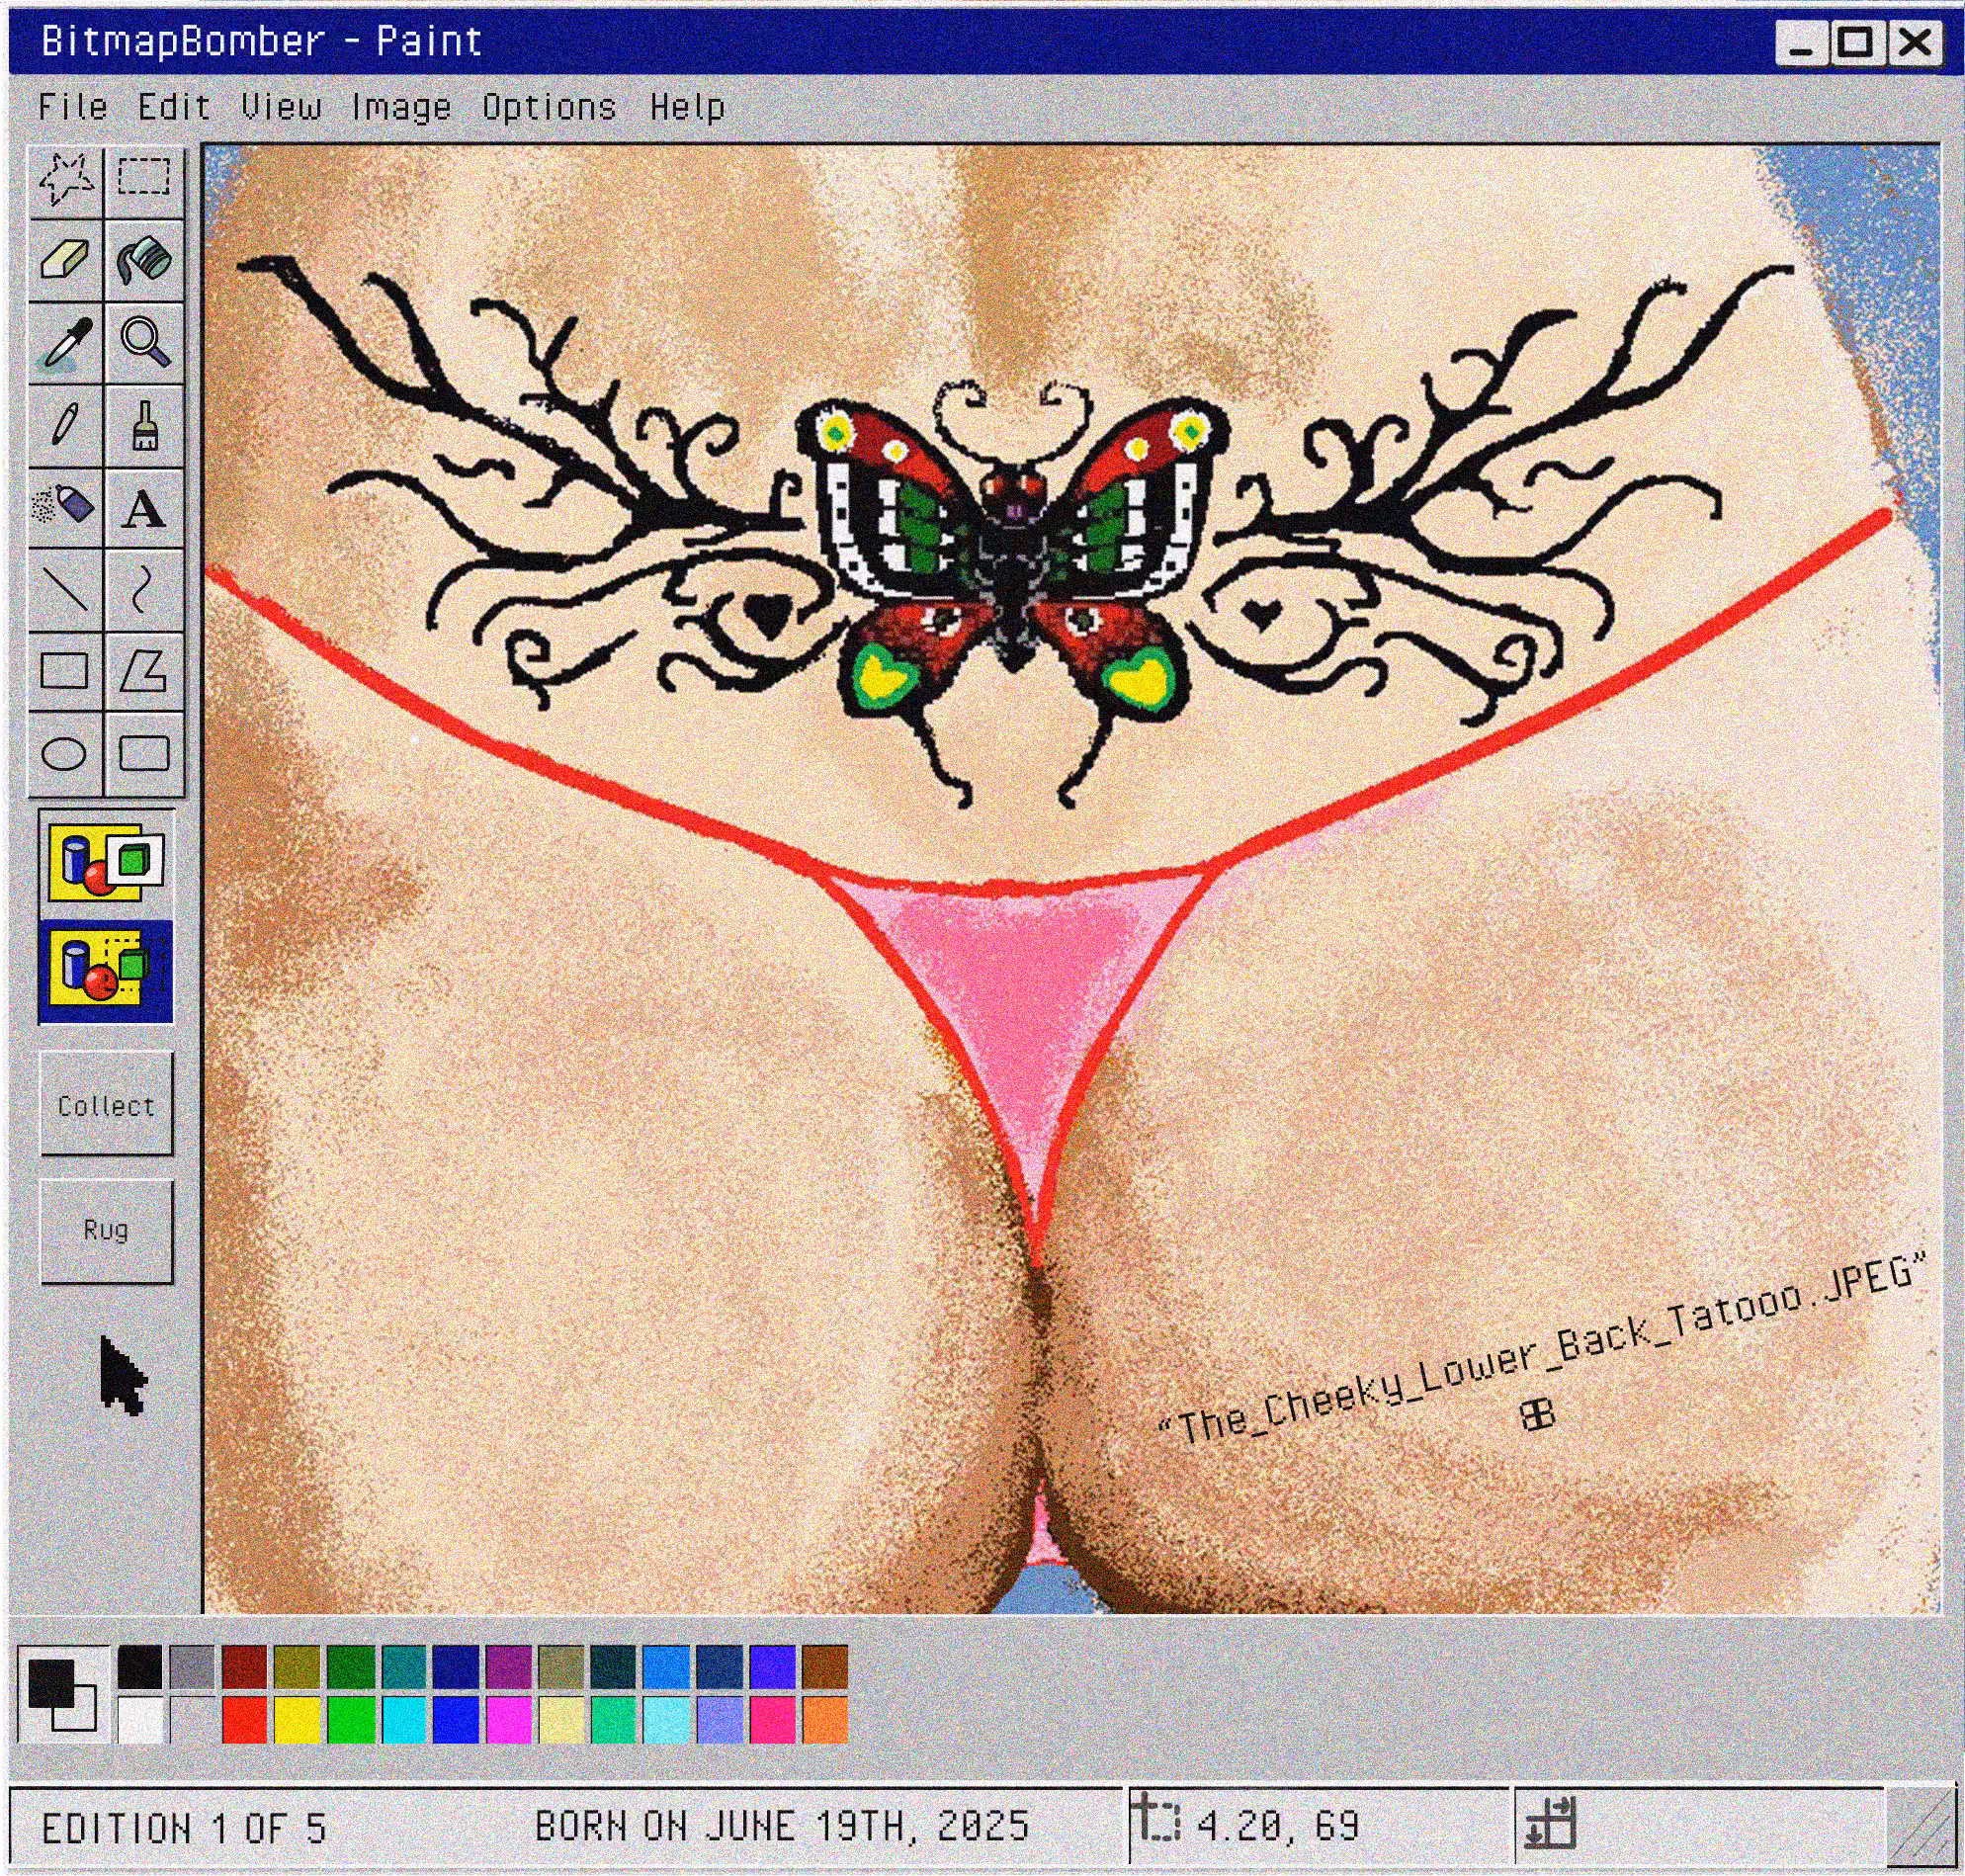Viewport: 1965px width, 1876px height.
Task: Open the File menu
Action: [73, 107]
